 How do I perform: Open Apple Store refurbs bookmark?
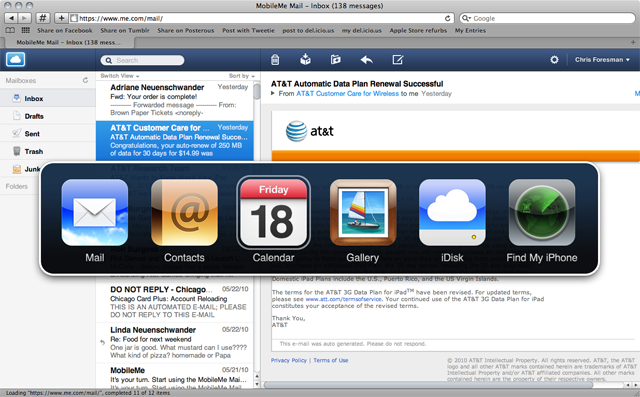418,30
